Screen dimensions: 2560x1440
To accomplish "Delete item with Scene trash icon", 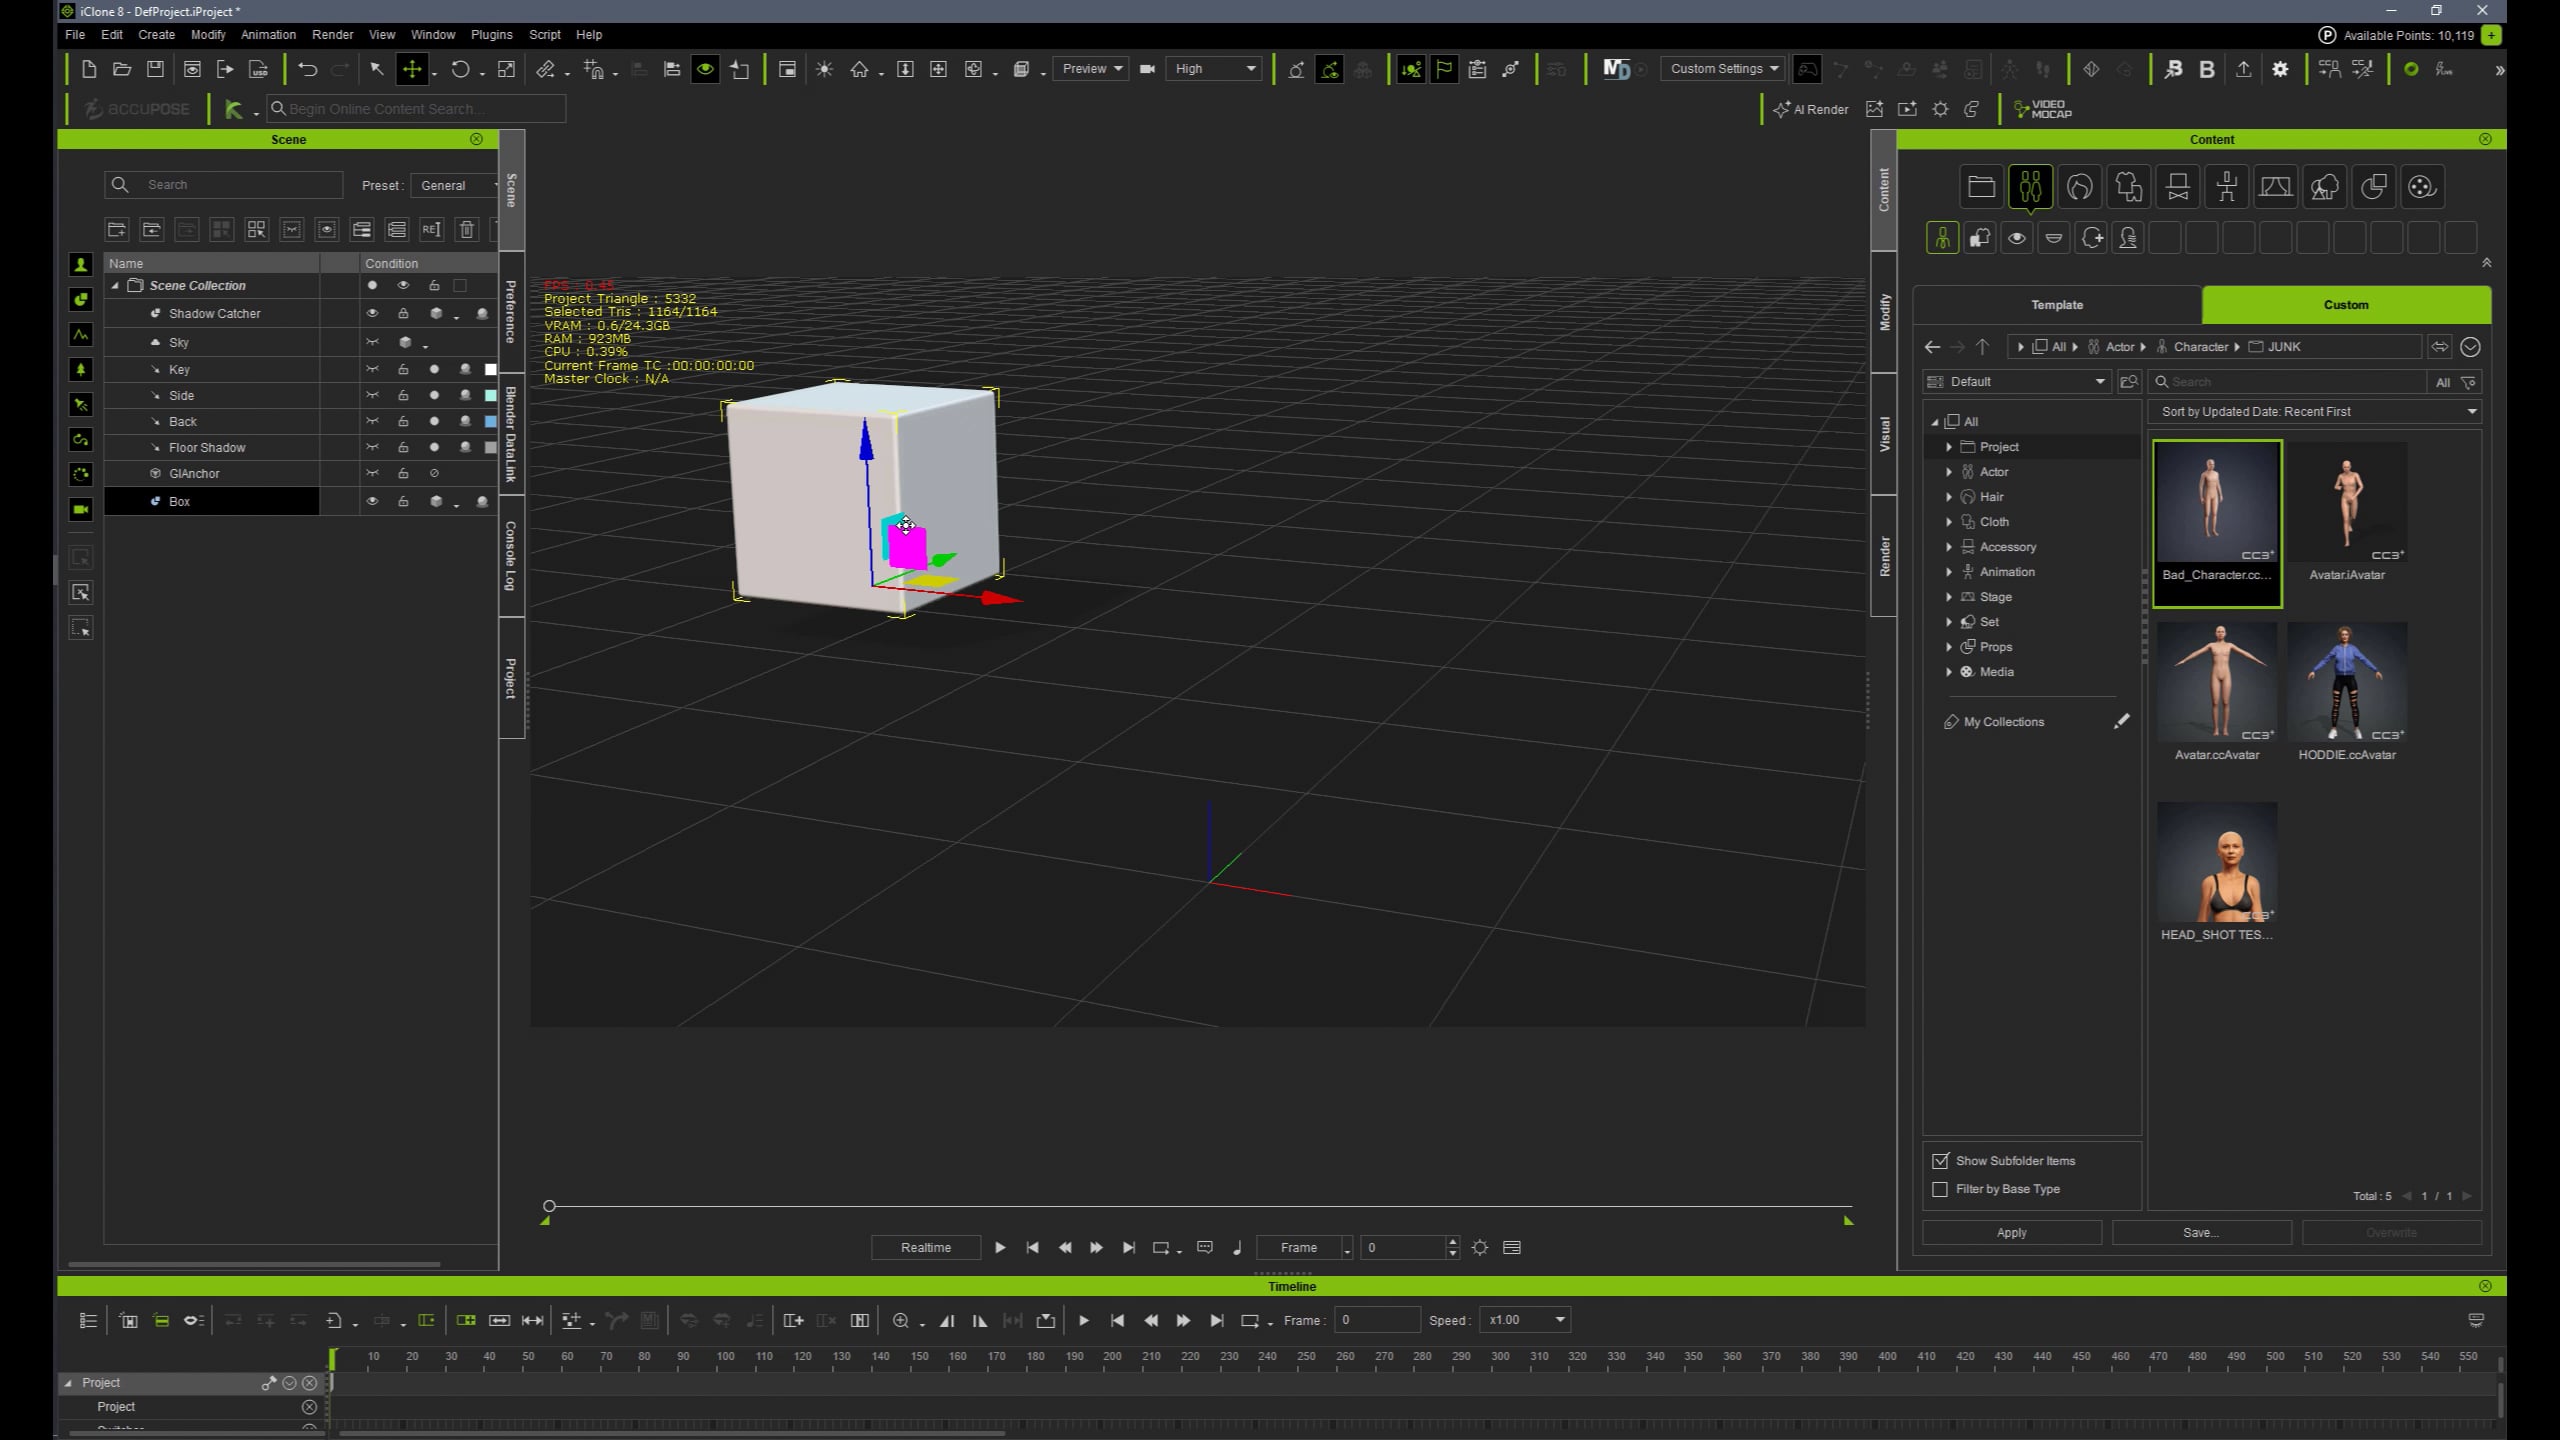I will coord(466,229).
